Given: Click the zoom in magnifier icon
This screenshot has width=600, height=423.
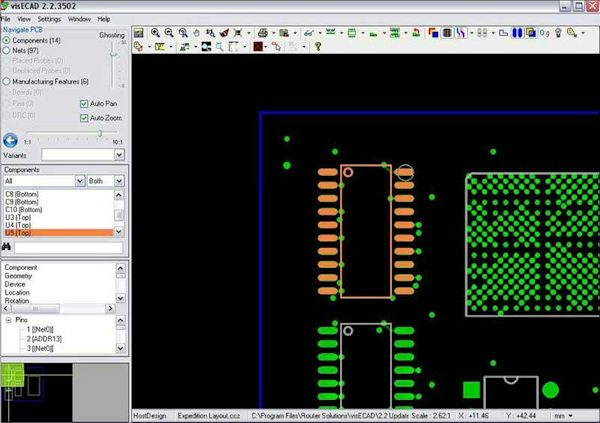Looking at the screenshot, I should click(x=155, y=33).
